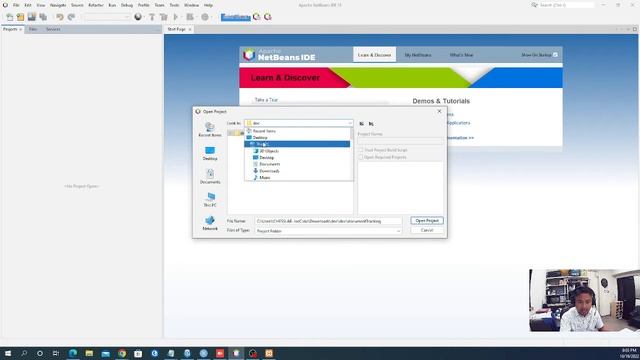Click the Up One Level icon in dialog
The height and width of the screenshot is (360, 640).
pyautogui.click(x=362, y=123)
